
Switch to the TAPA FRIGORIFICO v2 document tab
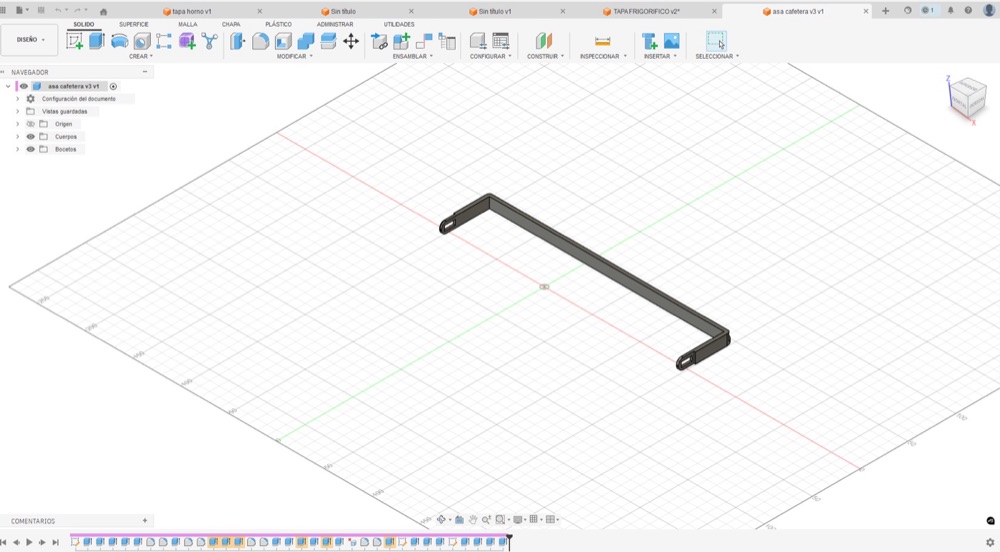pyautogui.click(x=642, y=11)
